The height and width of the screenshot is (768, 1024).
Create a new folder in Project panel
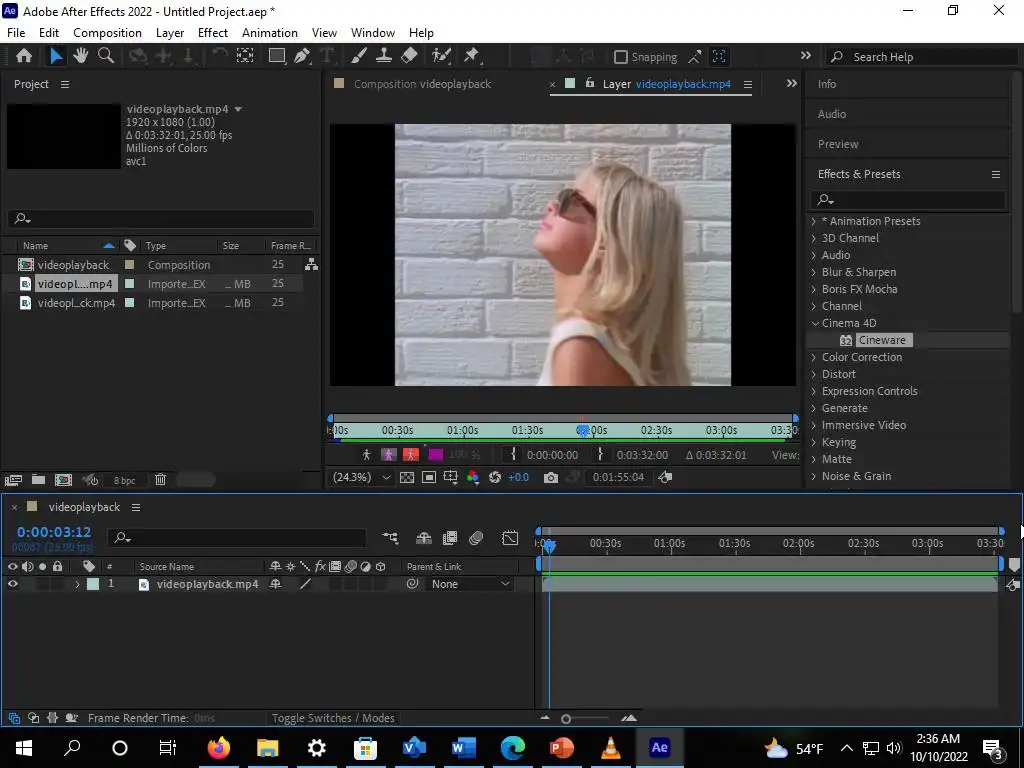point(39,480)
